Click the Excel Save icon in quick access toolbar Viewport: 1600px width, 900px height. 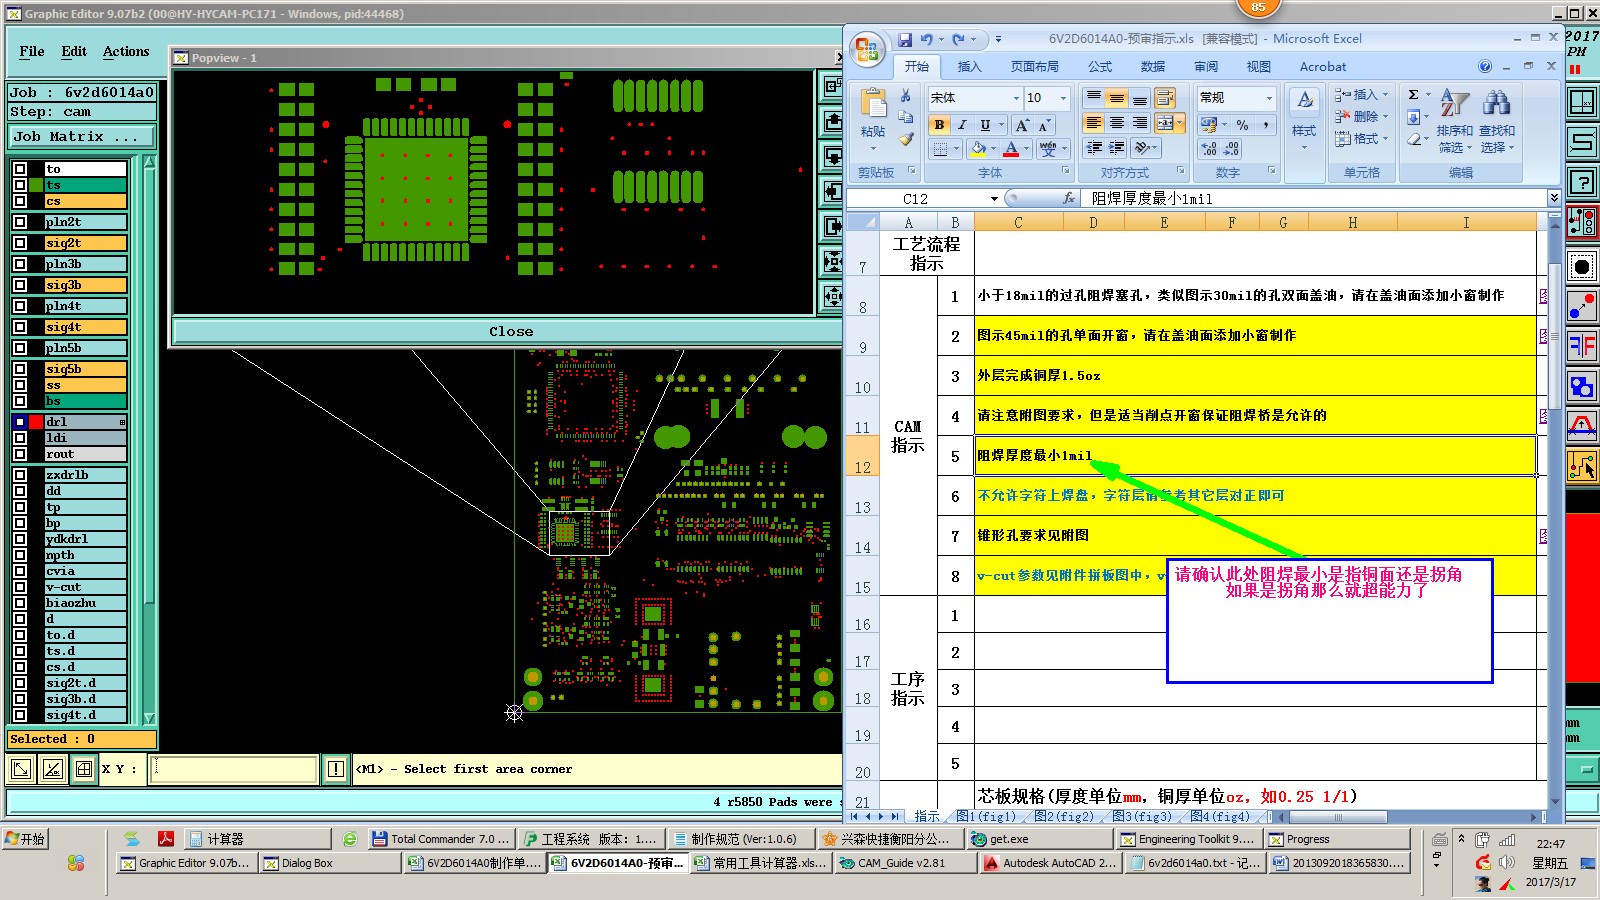coord(905,39)
